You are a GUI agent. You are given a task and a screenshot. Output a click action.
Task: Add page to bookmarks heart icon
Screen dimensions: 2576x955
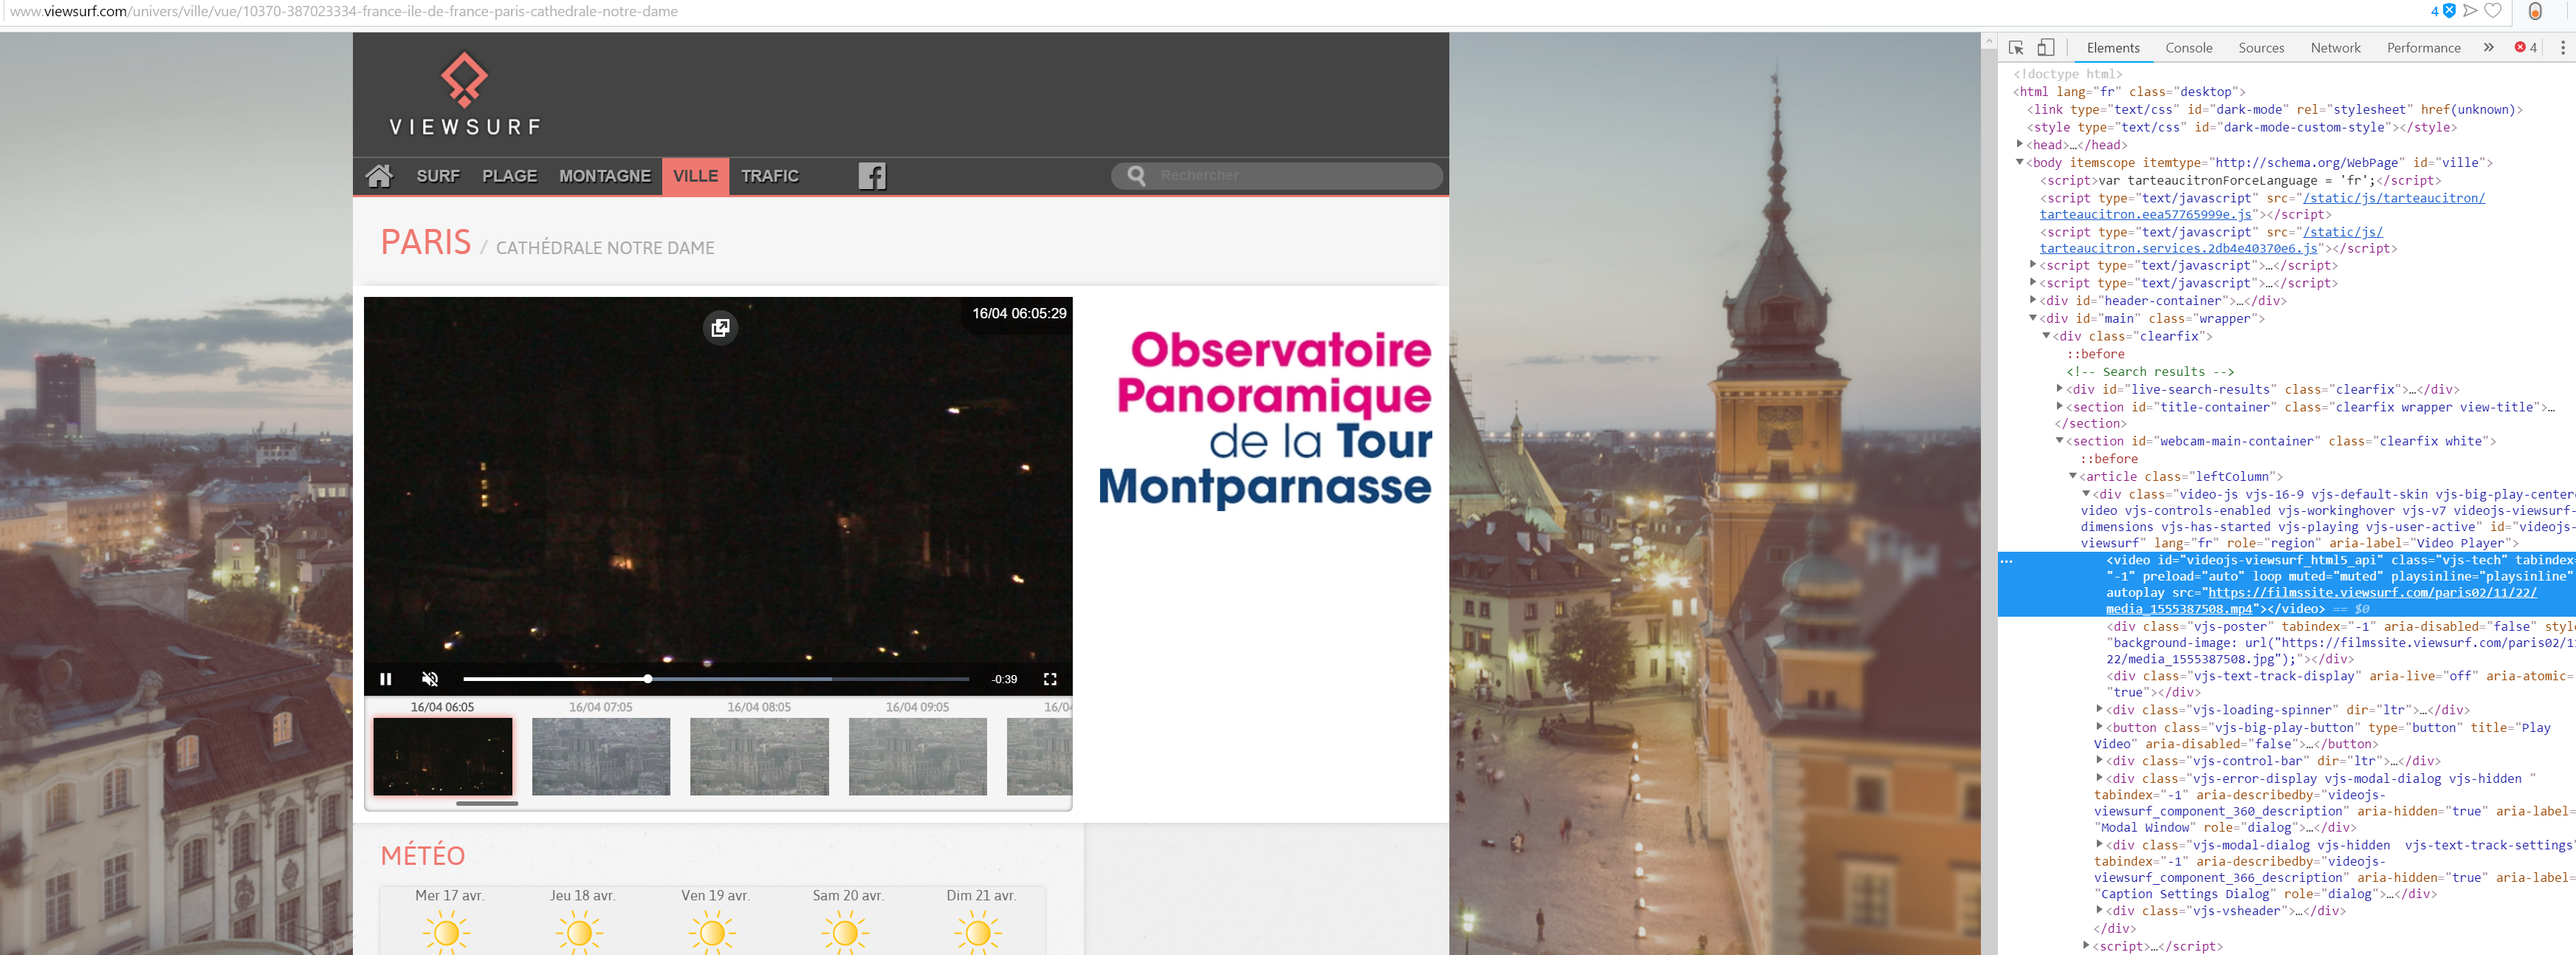(x=2493, y=11)
